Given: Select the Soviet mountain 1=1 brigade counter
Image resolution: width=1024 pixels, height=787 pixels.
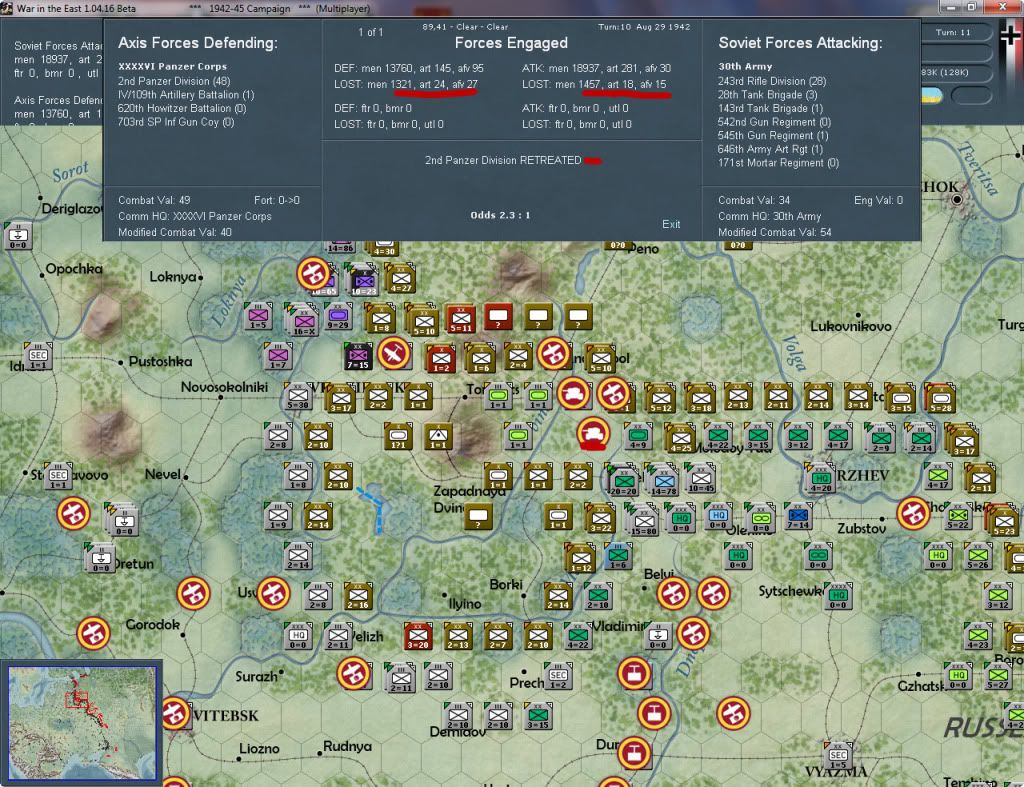Looking at the screenshot, I should coord(438,436).
